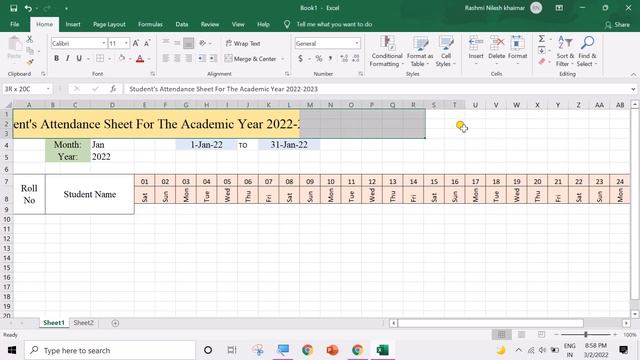Open the Review tab

[x=210, y=24]
